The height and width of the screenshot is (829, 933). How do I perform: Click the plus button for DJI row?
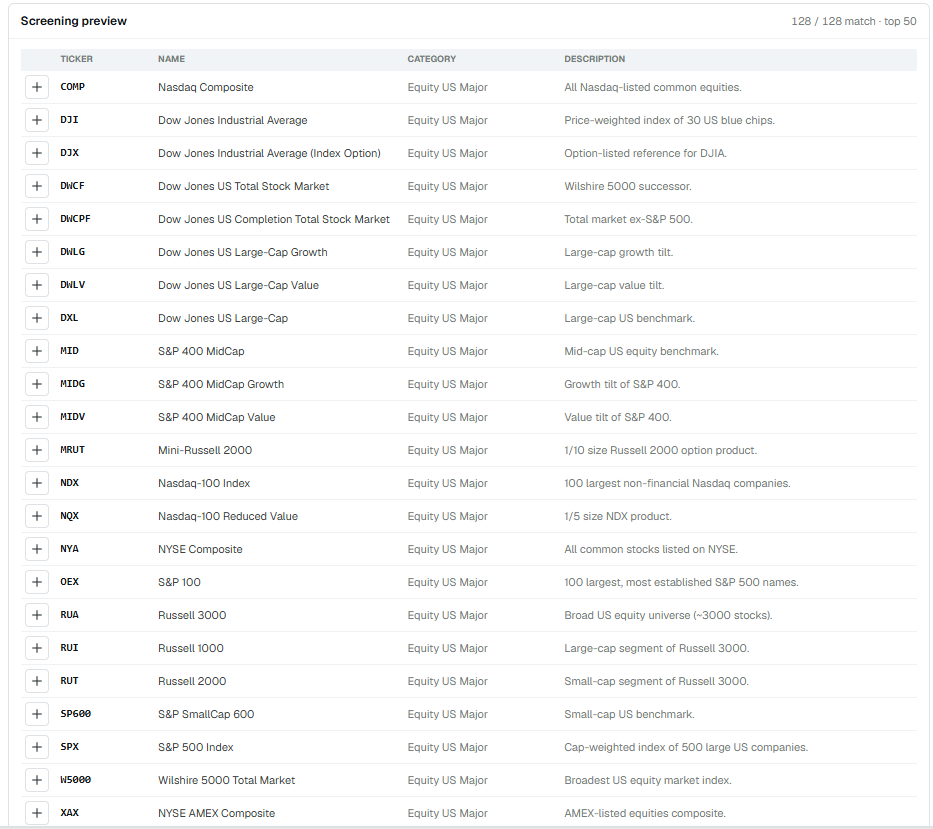pos(37,120)
